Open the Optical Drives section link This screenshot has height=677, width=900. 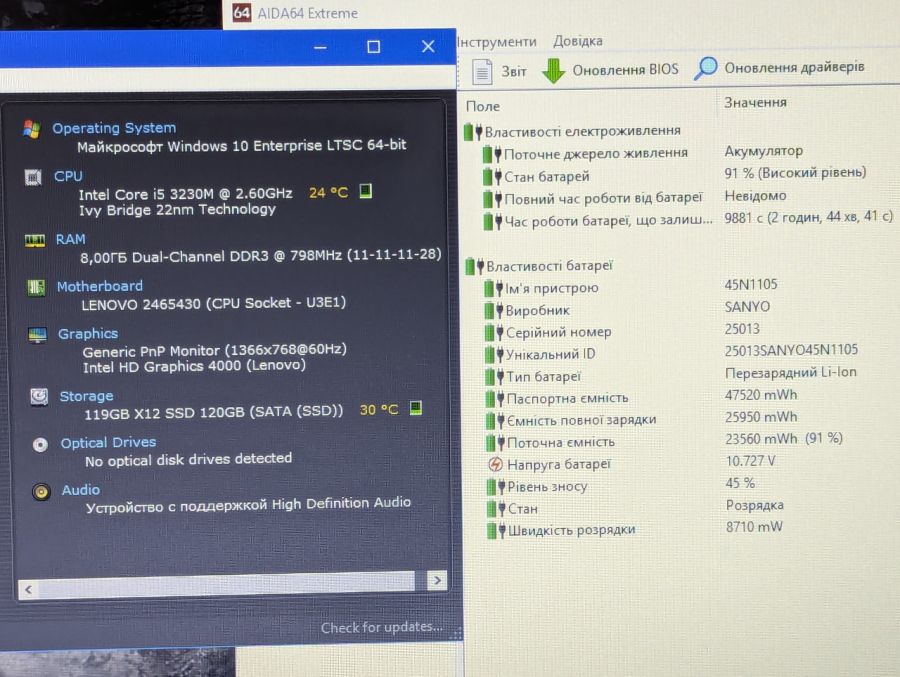[108, 443]
